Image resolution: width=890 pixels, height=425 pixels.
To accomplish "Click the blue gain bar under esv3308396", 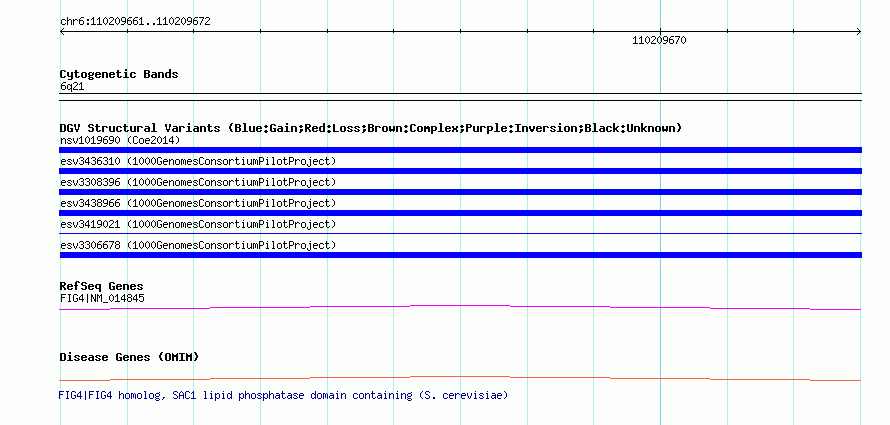I will 460,192.
